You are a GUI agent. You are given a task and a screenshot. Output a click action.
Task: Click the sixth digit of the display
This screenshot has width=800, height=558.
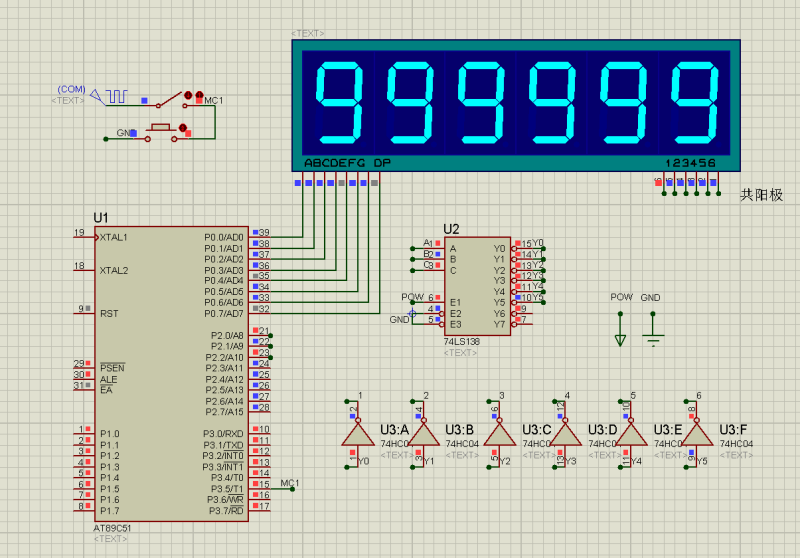coord(694,103)
